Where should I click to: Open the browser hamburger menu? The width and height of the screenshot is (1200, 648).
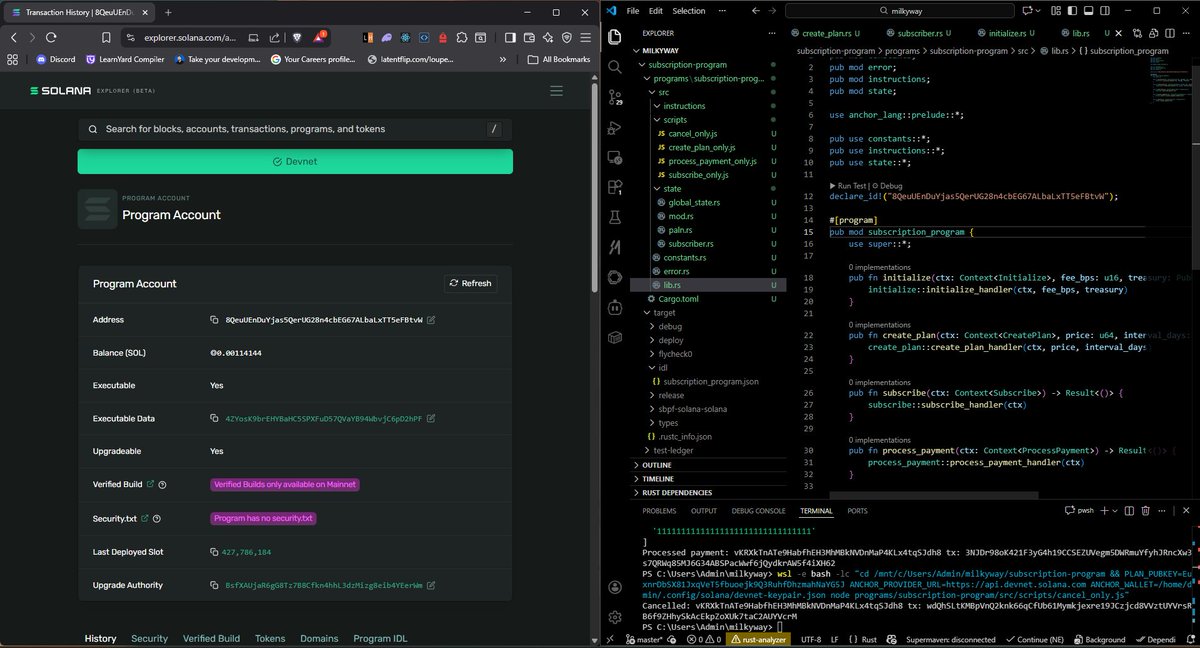584,37
